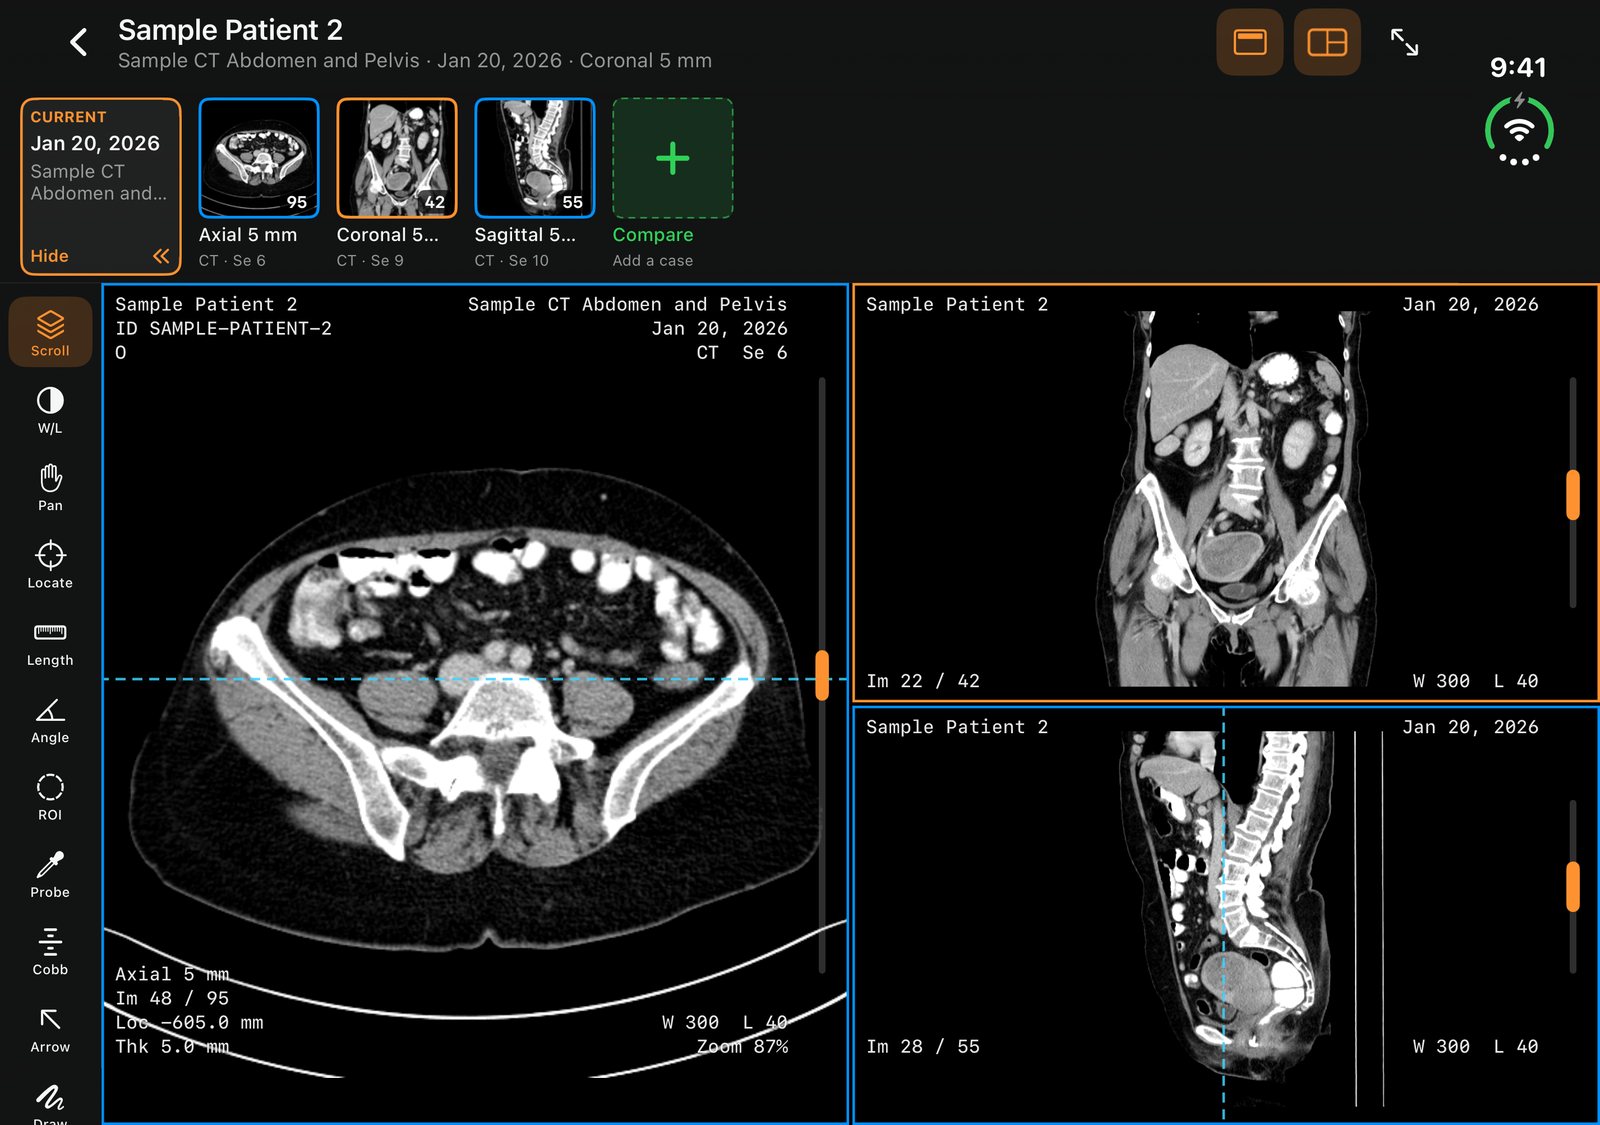The height and width of the screenshot is (1125, 1600).
Task: Switch to single-pane layout
Action: [1250, 42]
